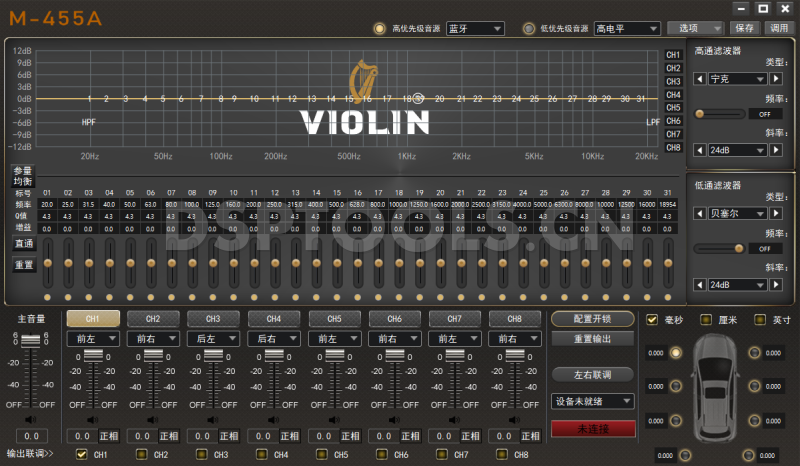The width and height of the screenshot is (800, 466).
Task: Click the CH8 mute speaker icon
Action: point(516,420)
